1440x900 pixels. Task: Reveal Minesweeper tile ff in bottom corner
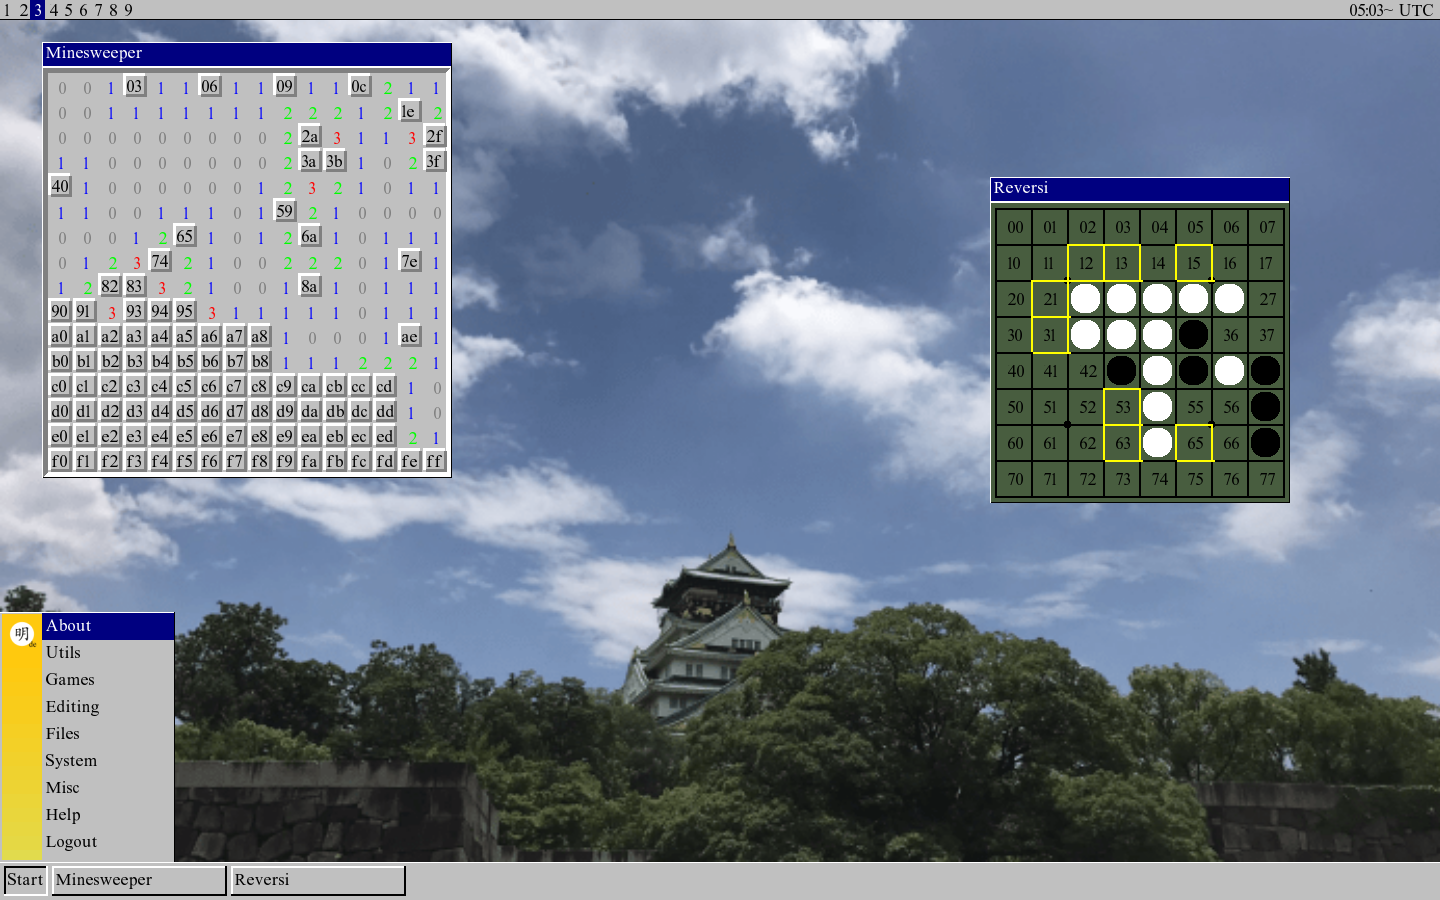[x=435, y=461]
